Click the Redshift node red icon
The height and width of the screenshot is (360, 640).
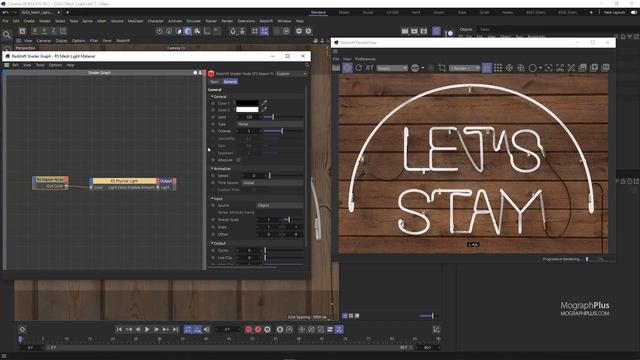coord(211,73)
